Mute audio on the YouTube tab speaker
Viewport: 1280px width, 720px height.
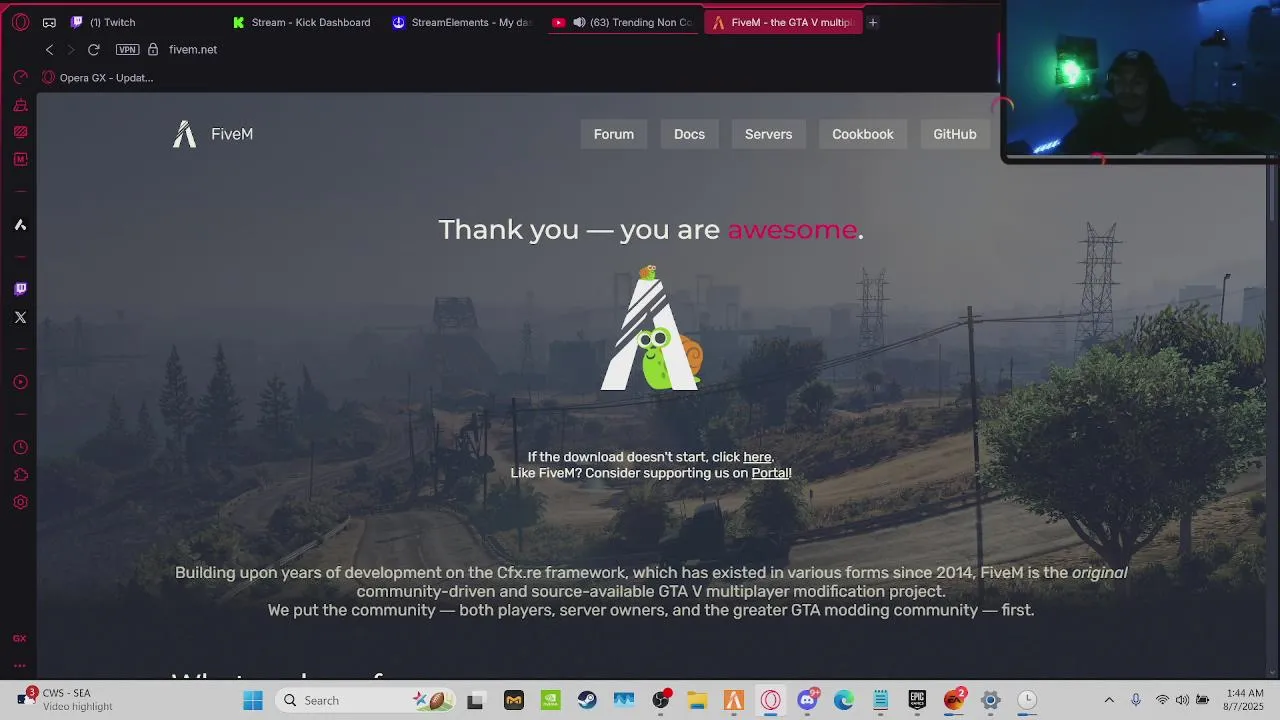click(x=579, y=22)
